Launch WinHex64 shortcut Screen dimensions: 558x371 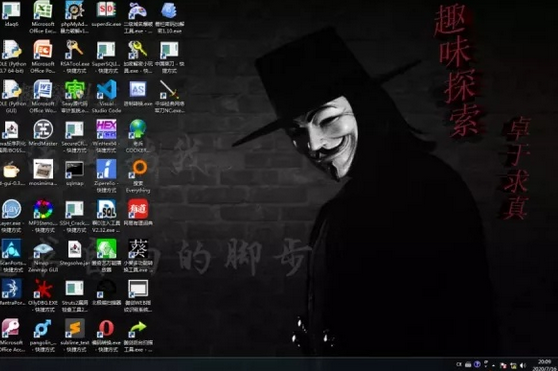[106, 137]
